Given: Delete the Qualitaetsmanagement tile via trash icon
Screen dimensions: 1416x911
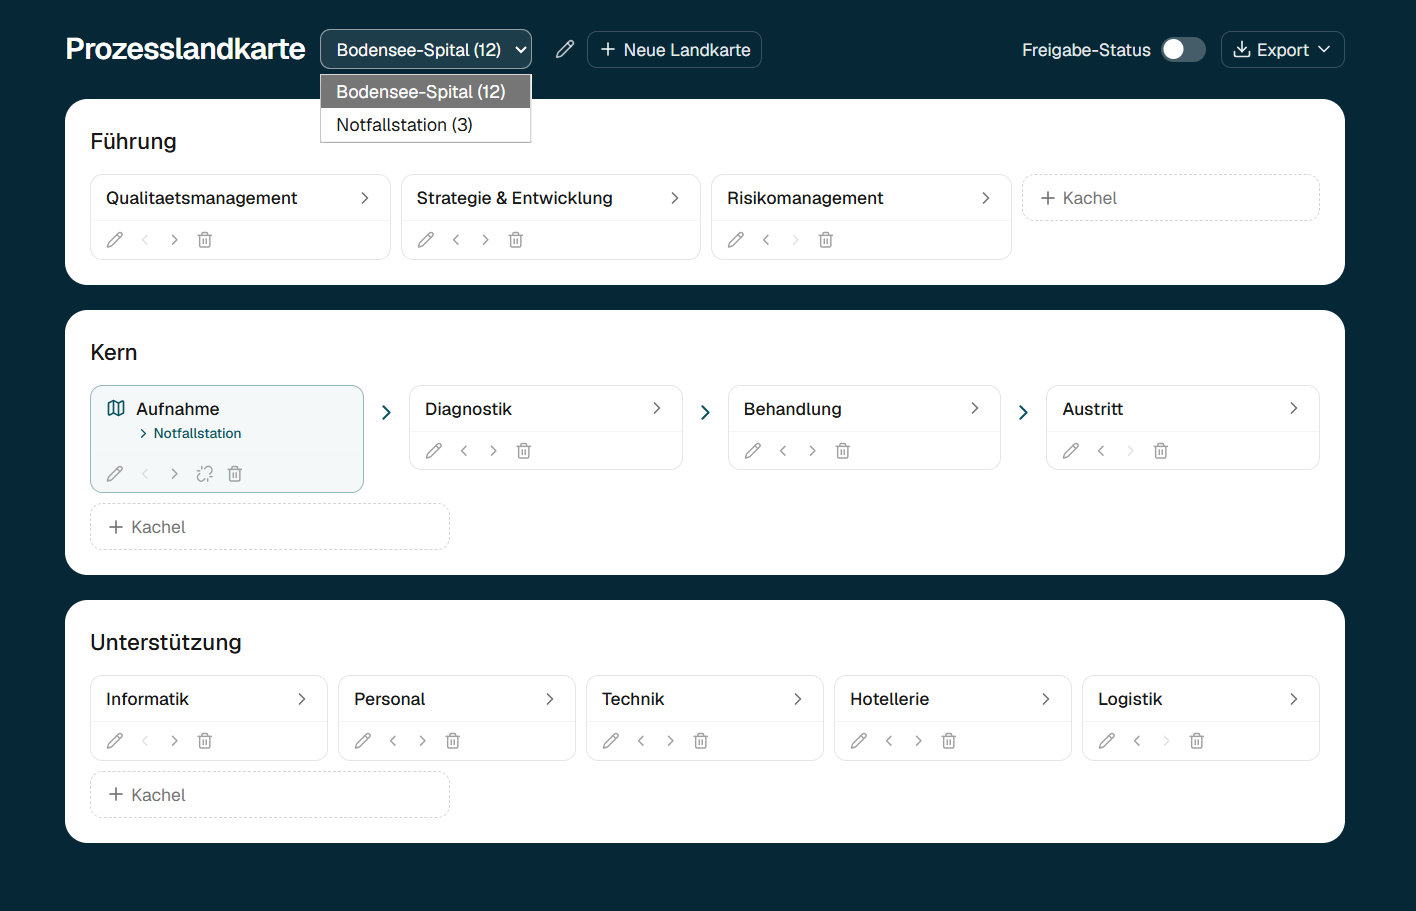Looking at the screenshot, I should click(205, 240).
